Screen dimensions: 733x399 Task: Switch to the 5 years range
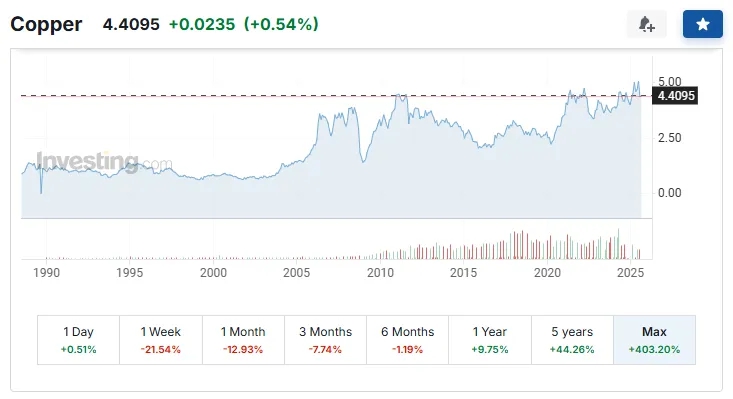572,340
